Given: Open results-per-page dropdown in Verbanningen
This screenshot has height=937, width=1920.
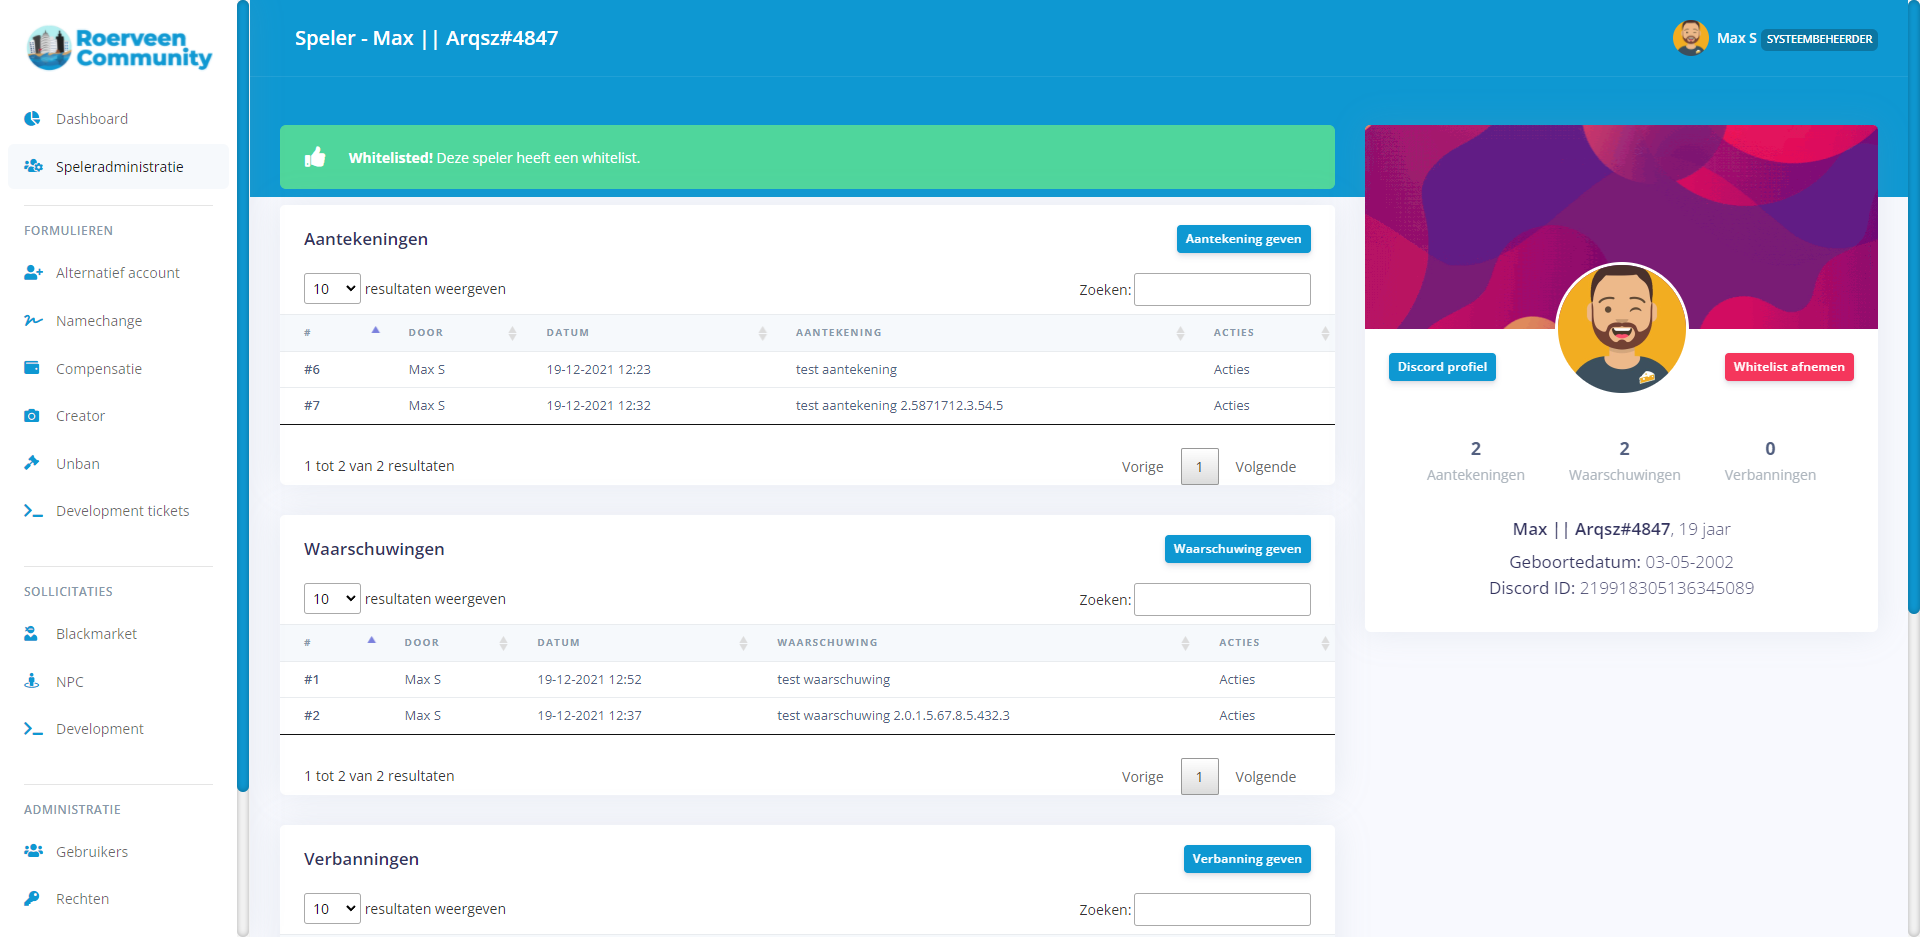Looking at the screenshot, I should point(332,909).
